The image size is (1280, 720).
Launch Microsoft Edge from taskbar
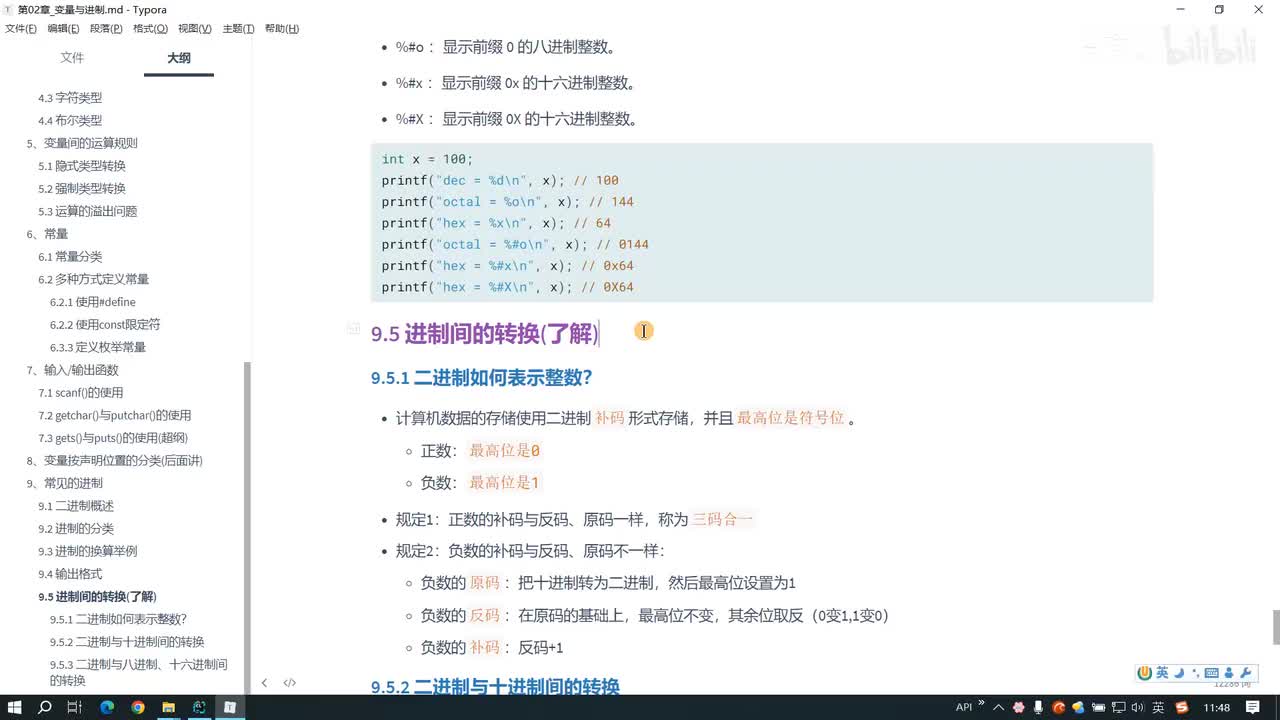coord(107,707)
